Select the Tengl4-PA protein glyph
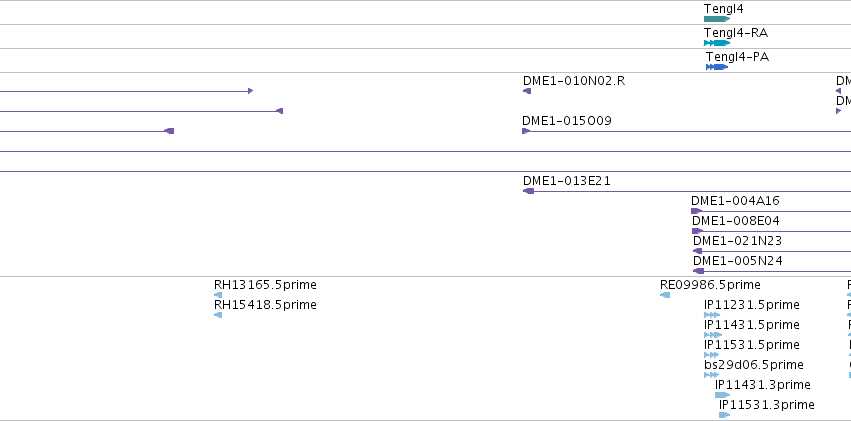851x421 pixels. (717, 67)
